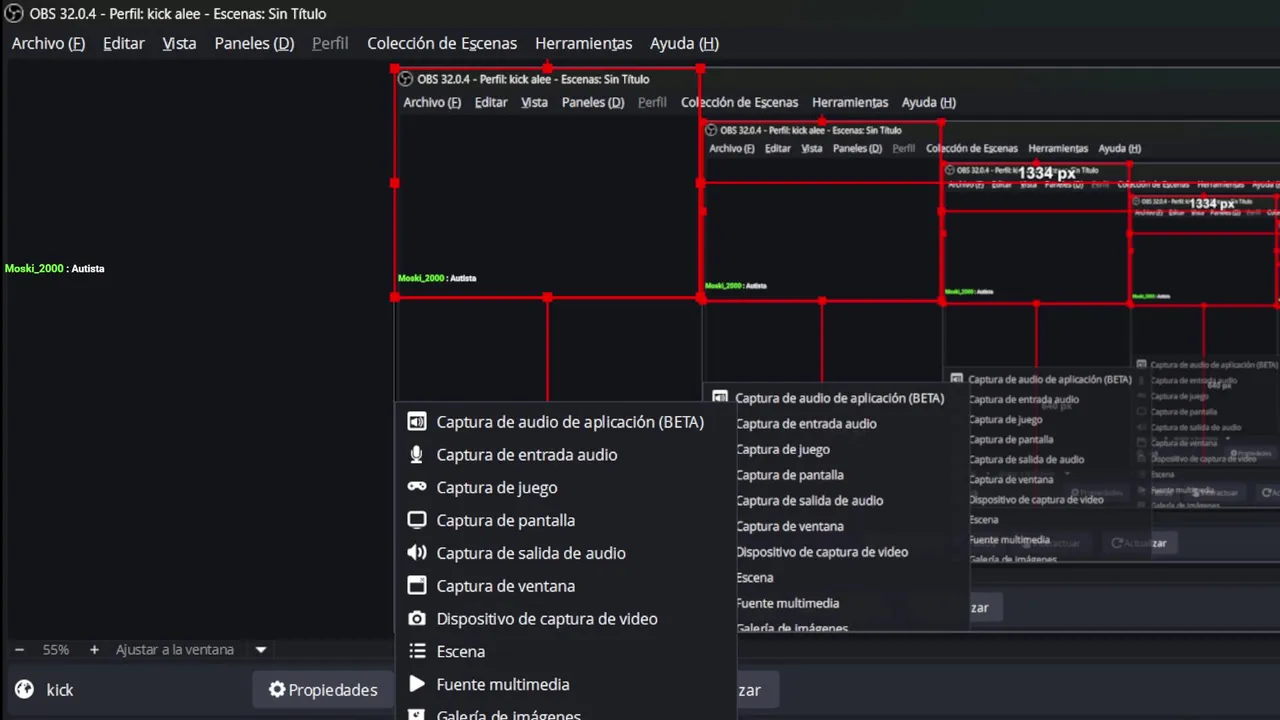Choose the 'Captura de ventana' window source
Viewport: 1280px width, 720px height.
pos(565,586)
